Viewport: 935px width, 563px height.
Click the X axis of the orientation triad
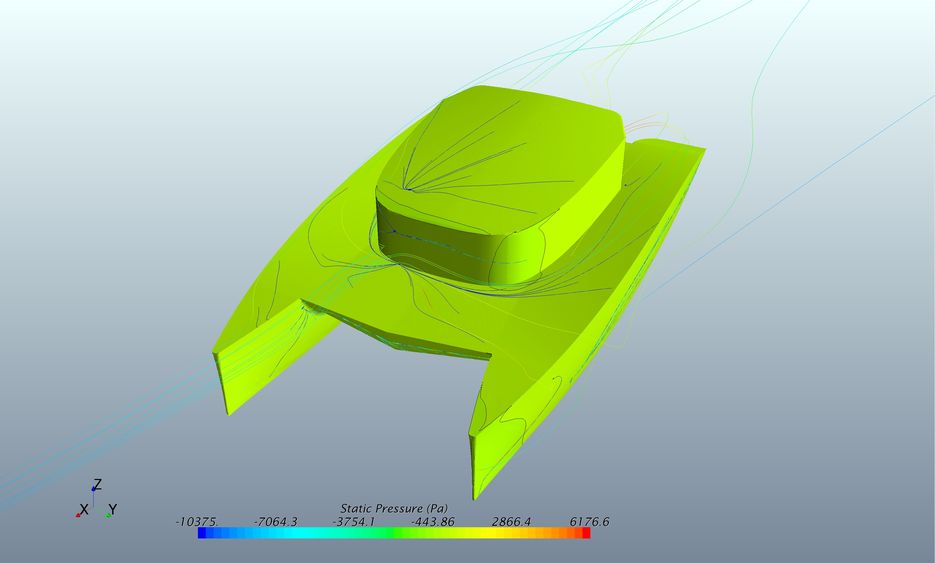click(x=83, y=510)
